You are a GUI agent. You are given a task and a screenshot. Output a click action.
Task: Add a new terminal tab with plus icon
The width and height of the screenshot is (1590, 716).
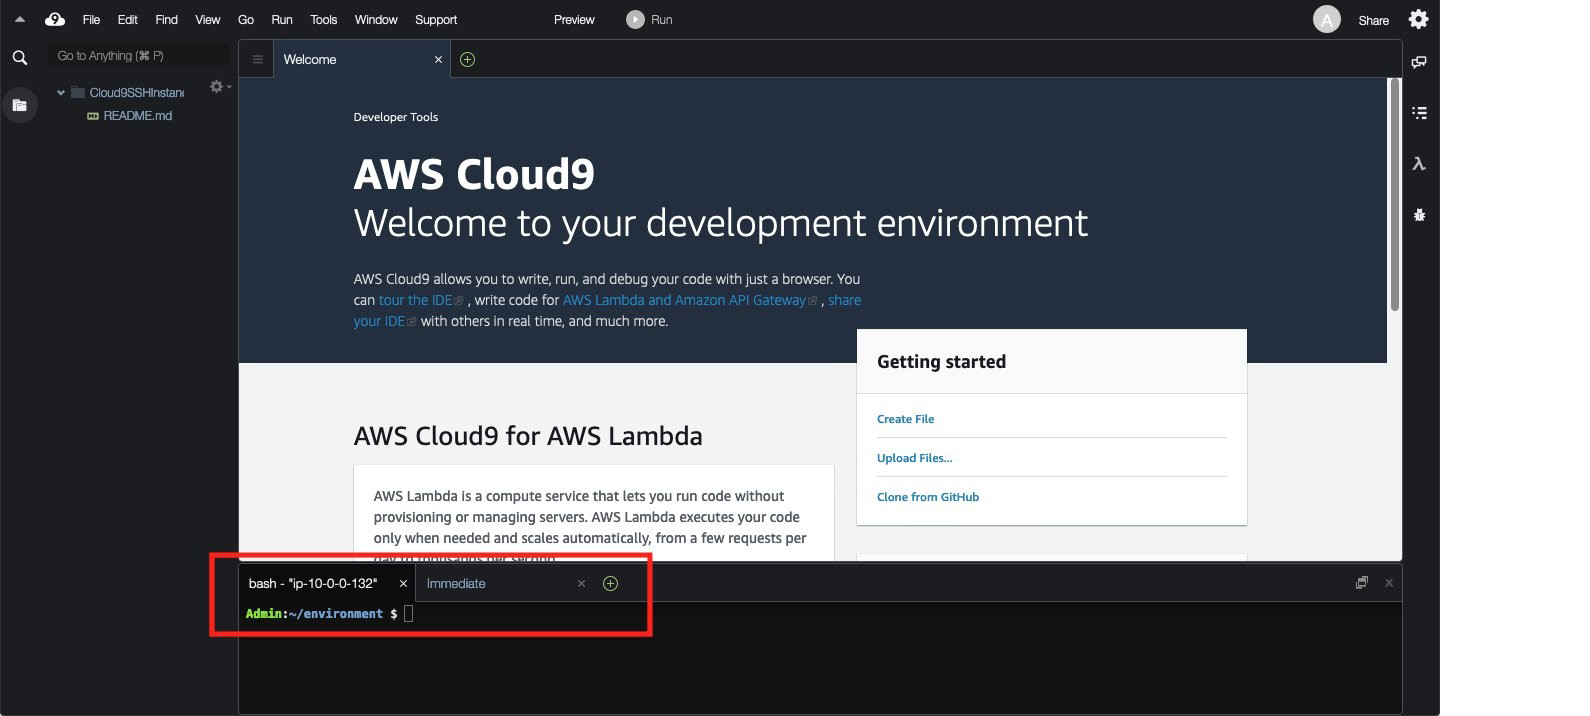tap(610, 584)
